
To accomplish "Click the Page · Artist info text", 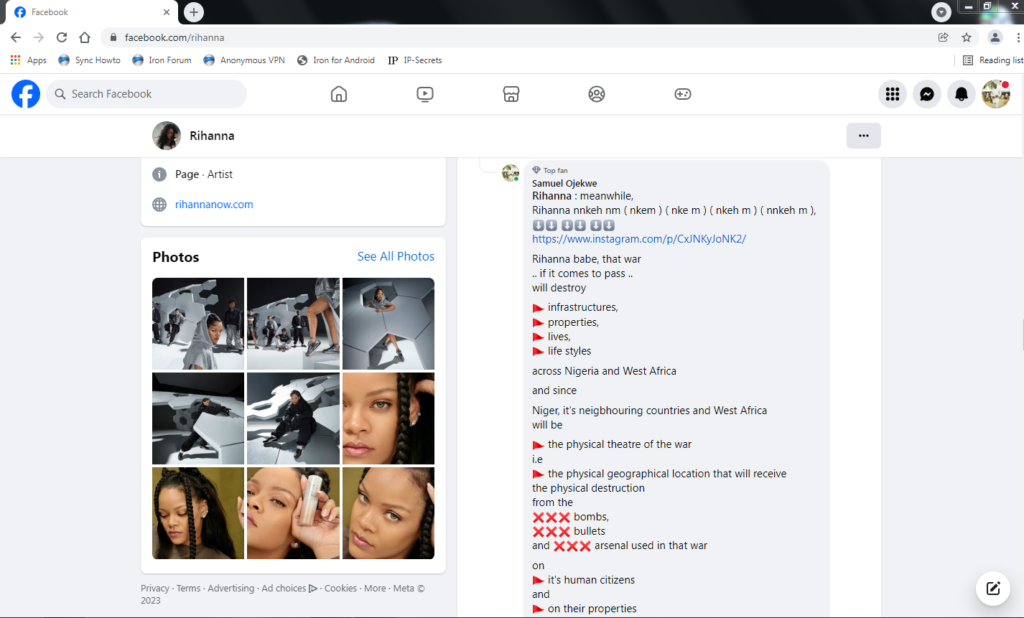I will (x=204, y=174).
